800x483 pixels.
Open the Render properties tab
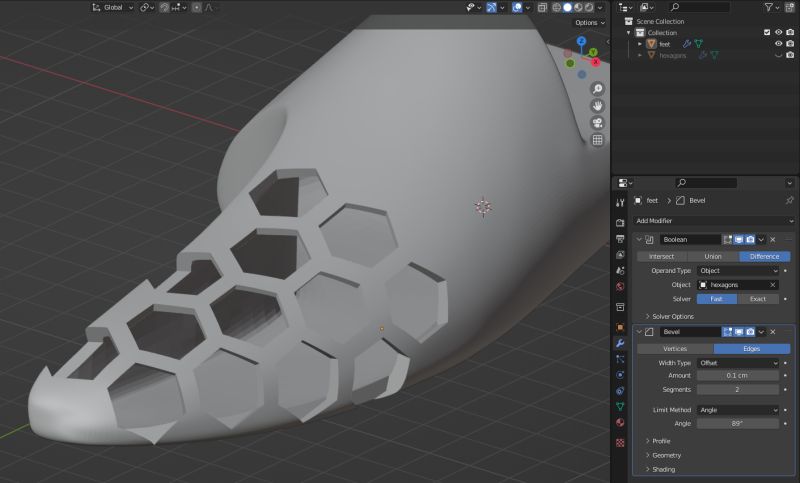[620, 223]
